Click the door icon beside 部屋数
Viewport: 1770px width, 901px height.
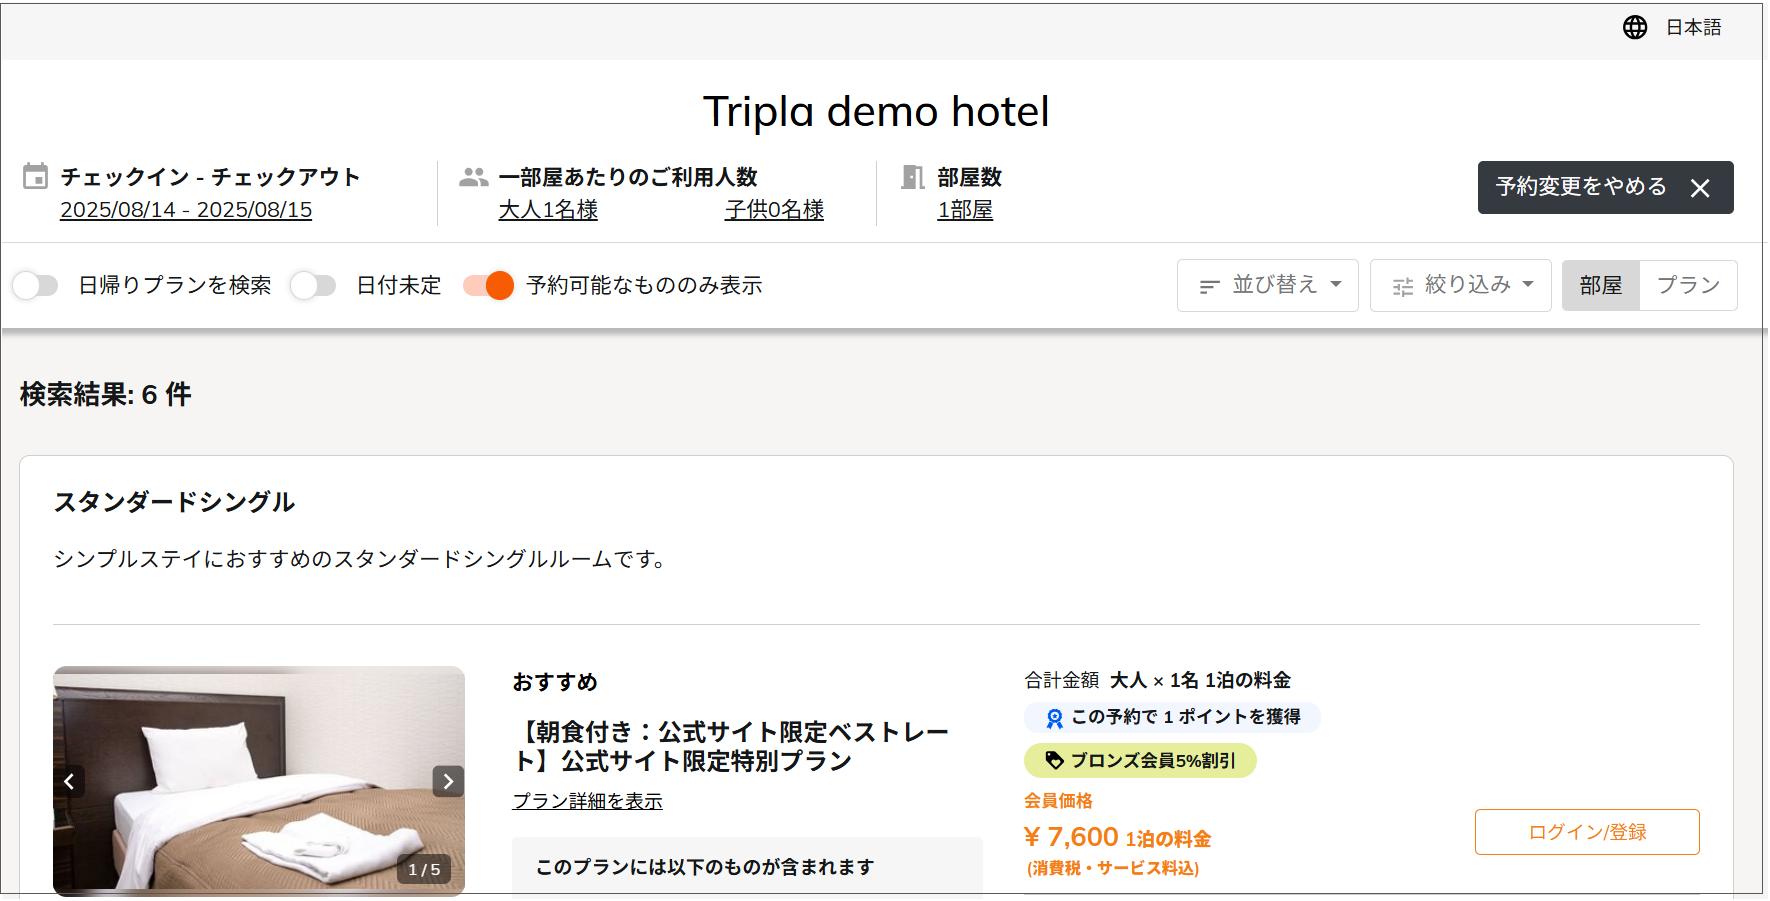click(x=912, y=177)
